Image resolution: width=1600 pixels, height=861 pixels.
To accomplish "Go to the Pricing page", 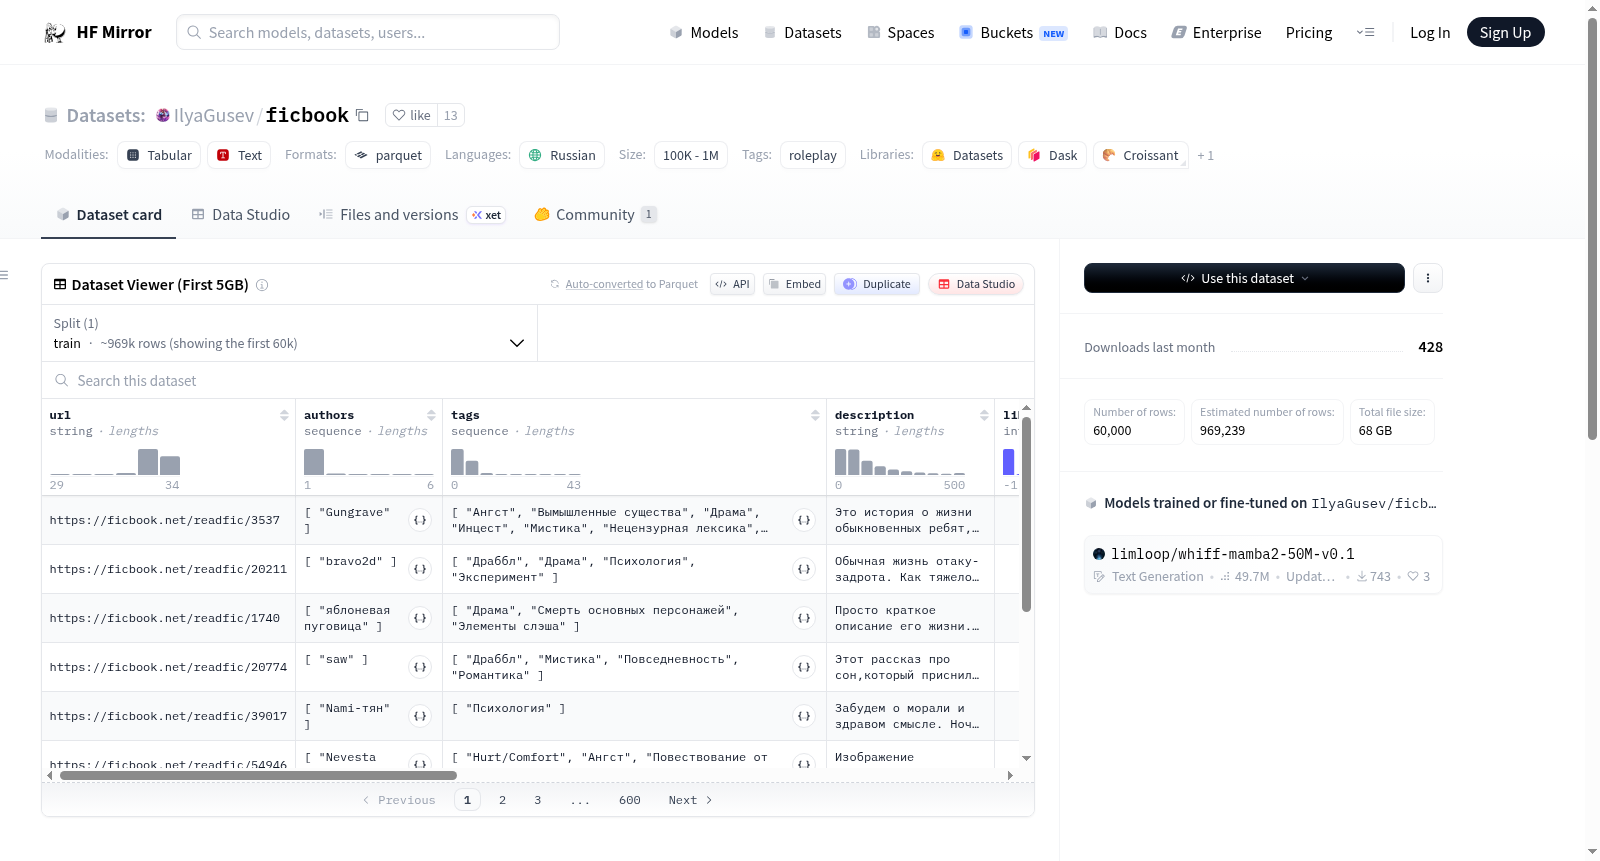I will coord(1309,33).
